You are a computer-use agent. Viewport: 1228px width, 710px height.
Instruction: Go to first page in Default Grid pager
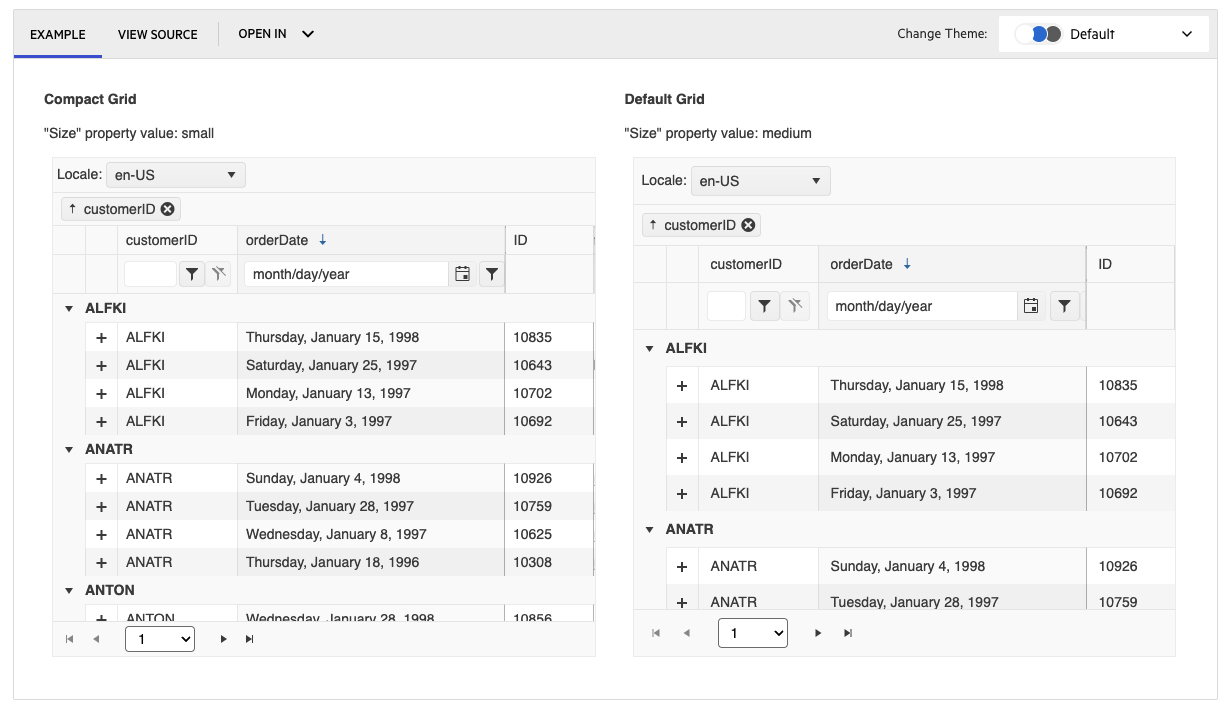[656, 633]
